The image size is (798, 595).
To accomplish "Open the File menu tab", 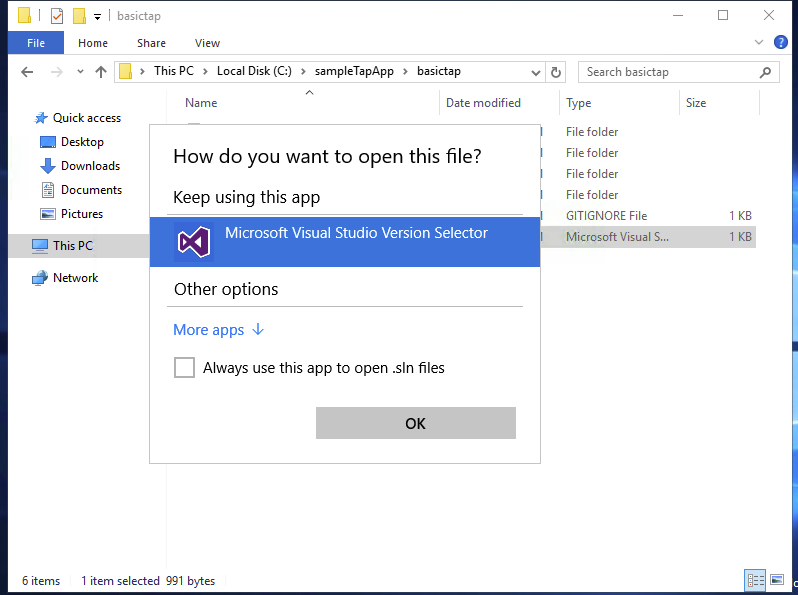I will coord(36,43).
